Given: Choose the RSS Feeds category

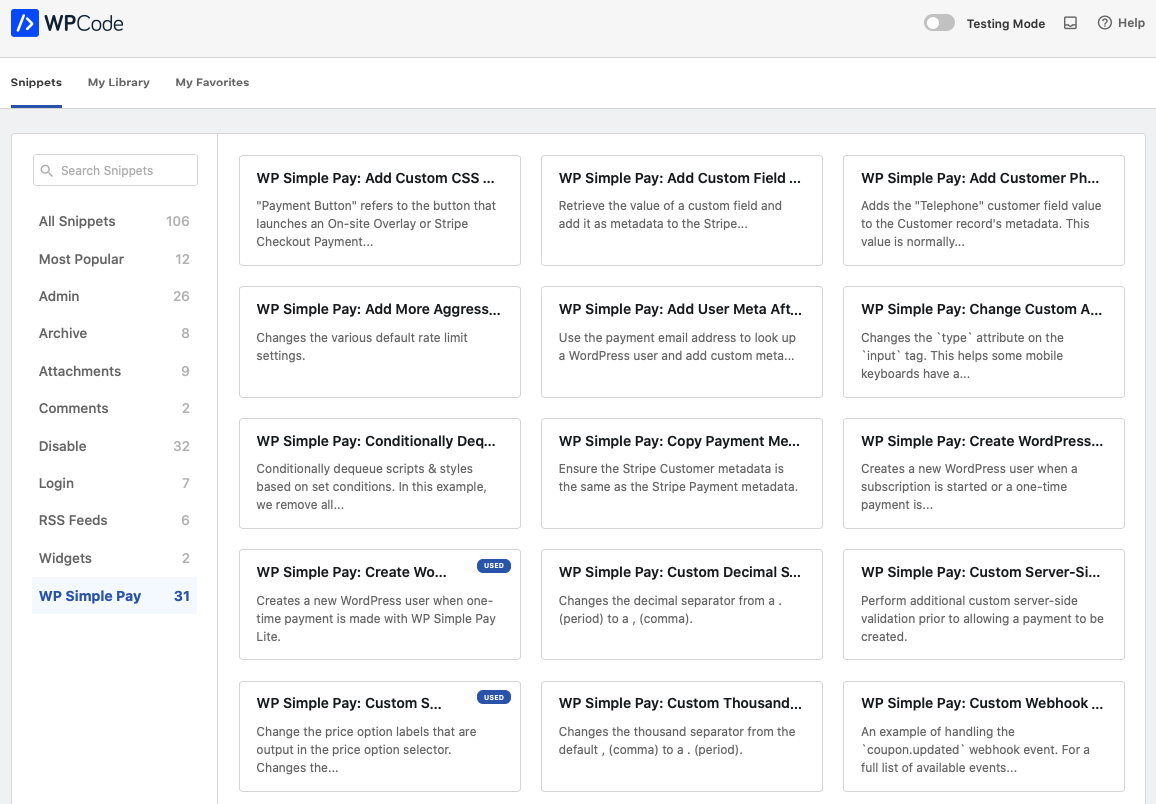Looking at the screenshot, I should pyautogui.click(x=73, y=520).
